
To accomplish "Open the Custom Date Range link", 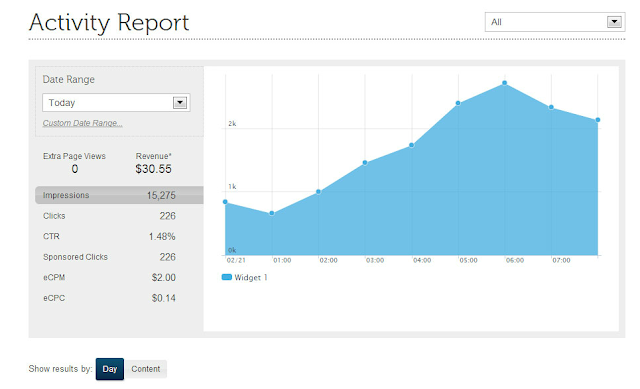I will [82, 123].
